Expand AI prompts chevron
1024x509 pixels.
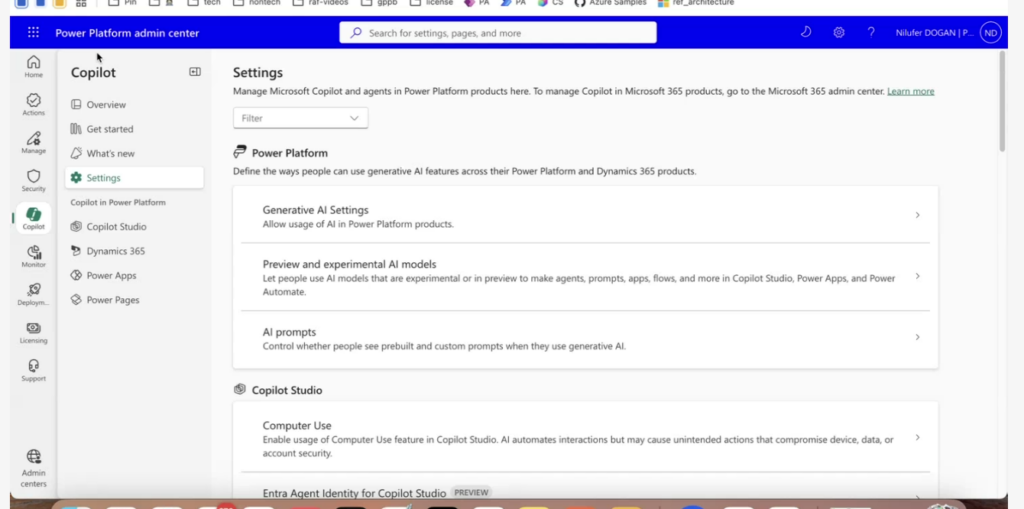pos(918,337)
